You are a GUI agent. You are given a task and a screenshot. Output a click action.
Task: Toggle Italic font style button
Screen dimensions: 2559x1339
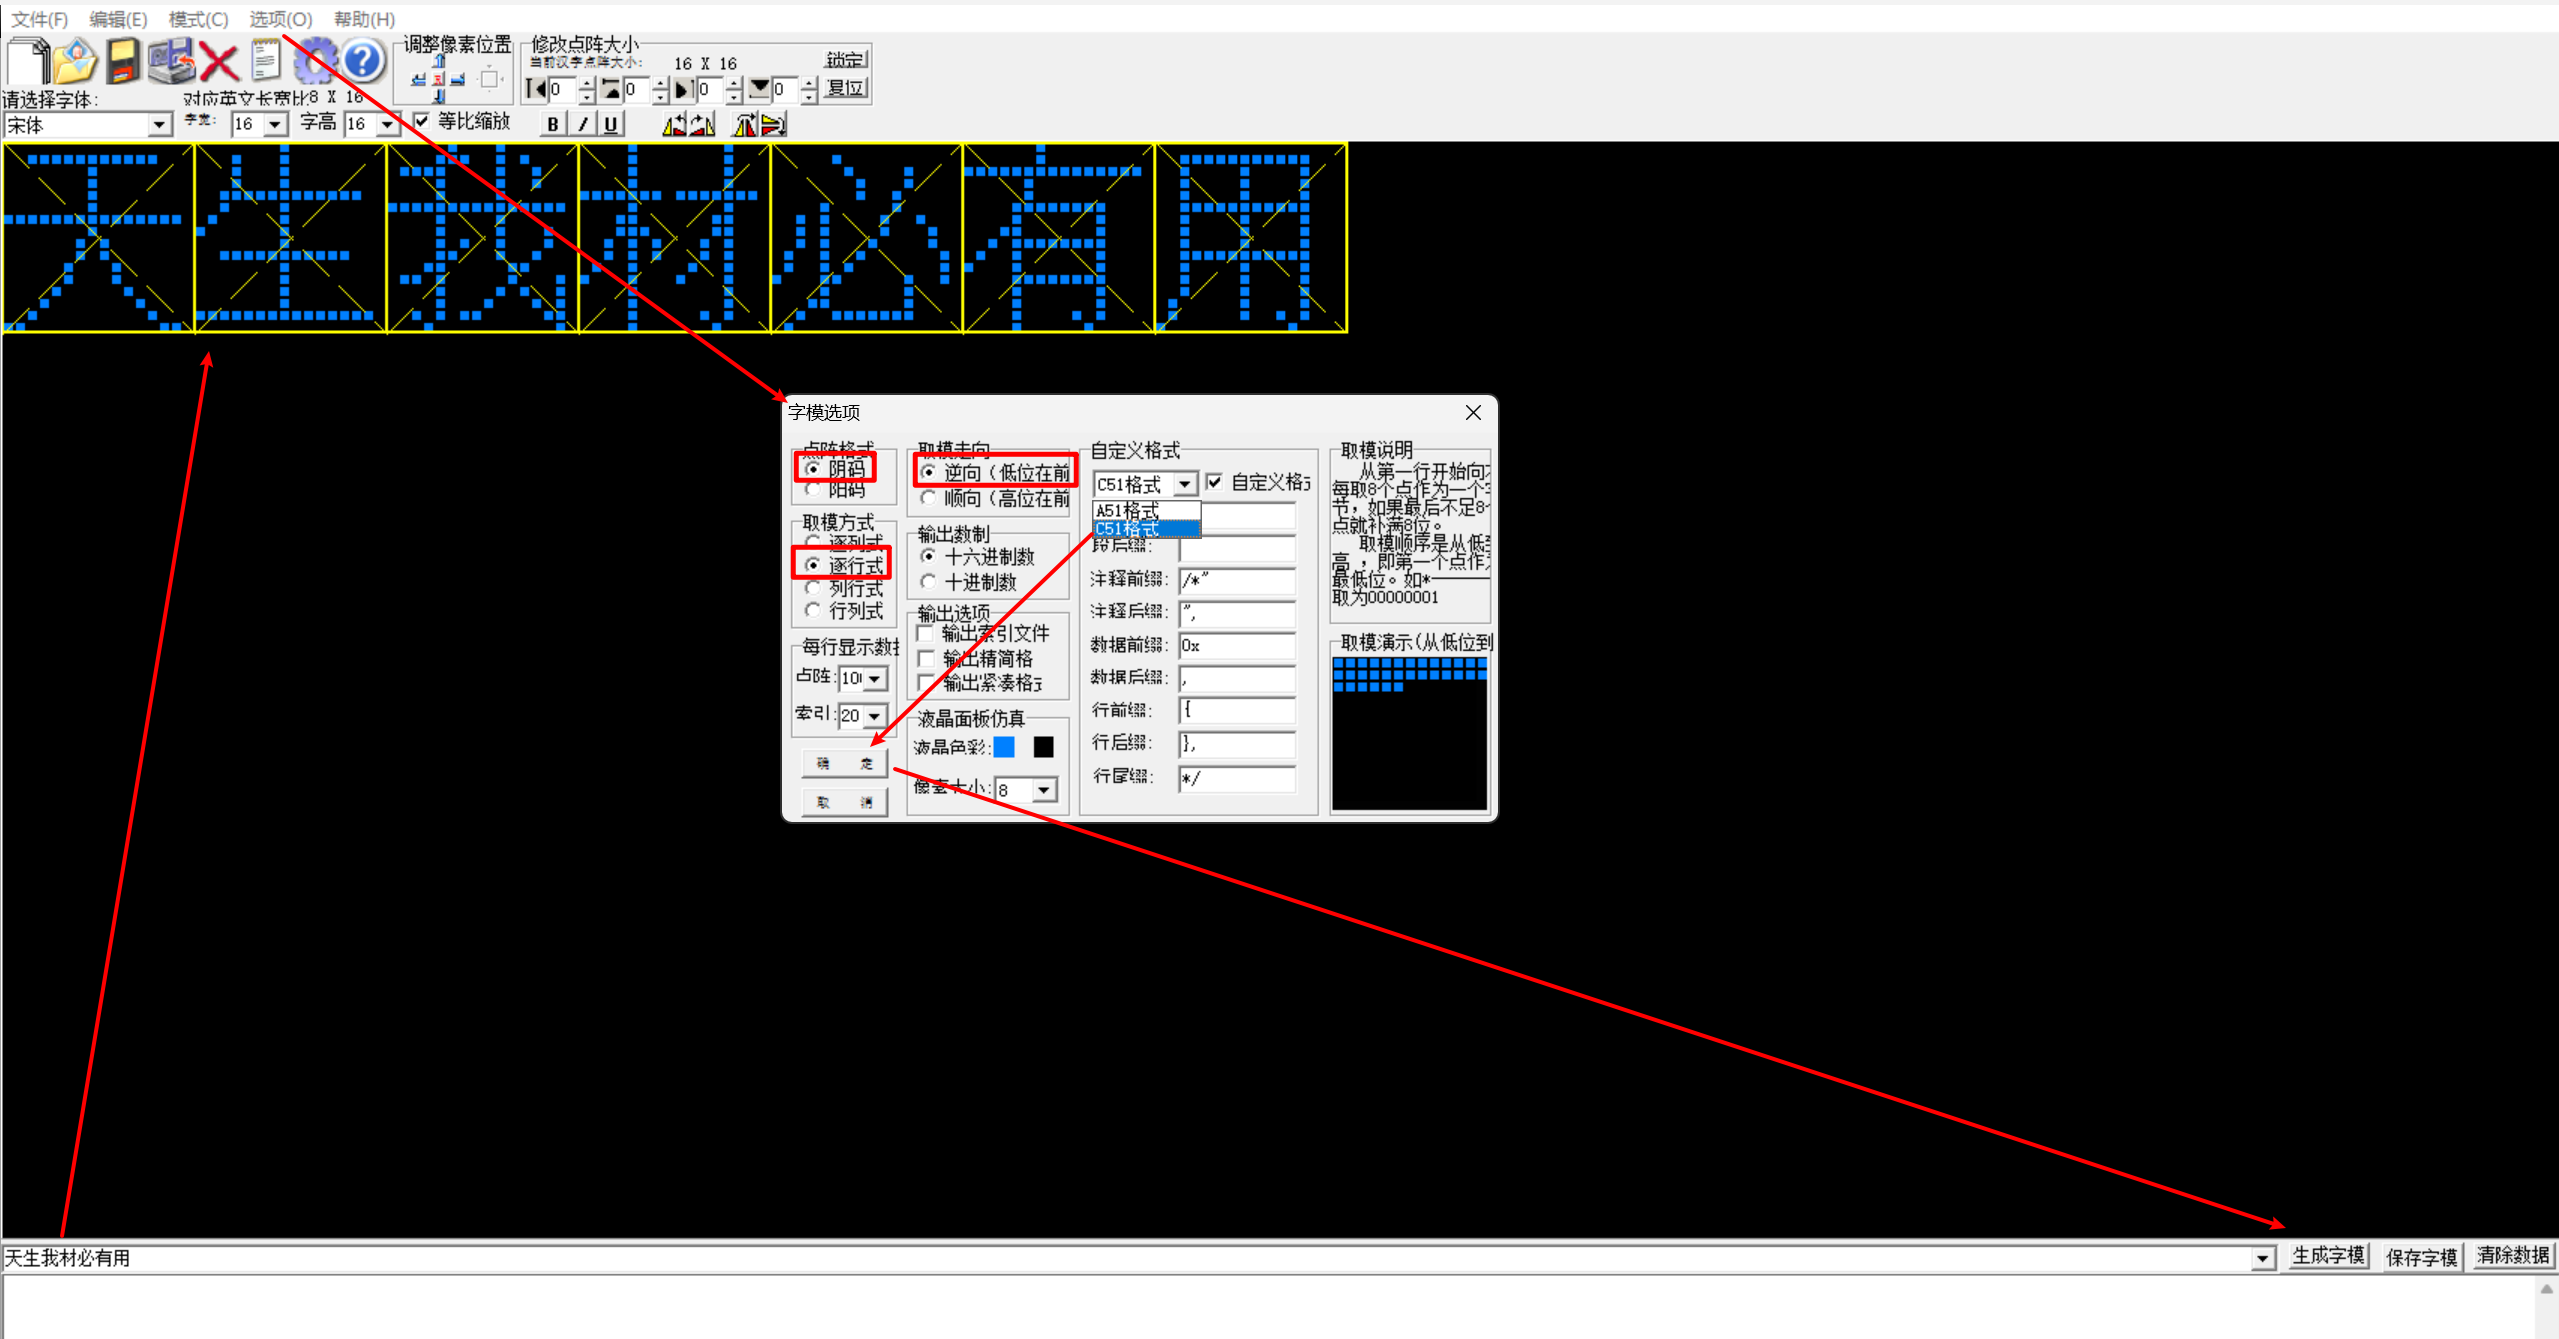(582, 124)
